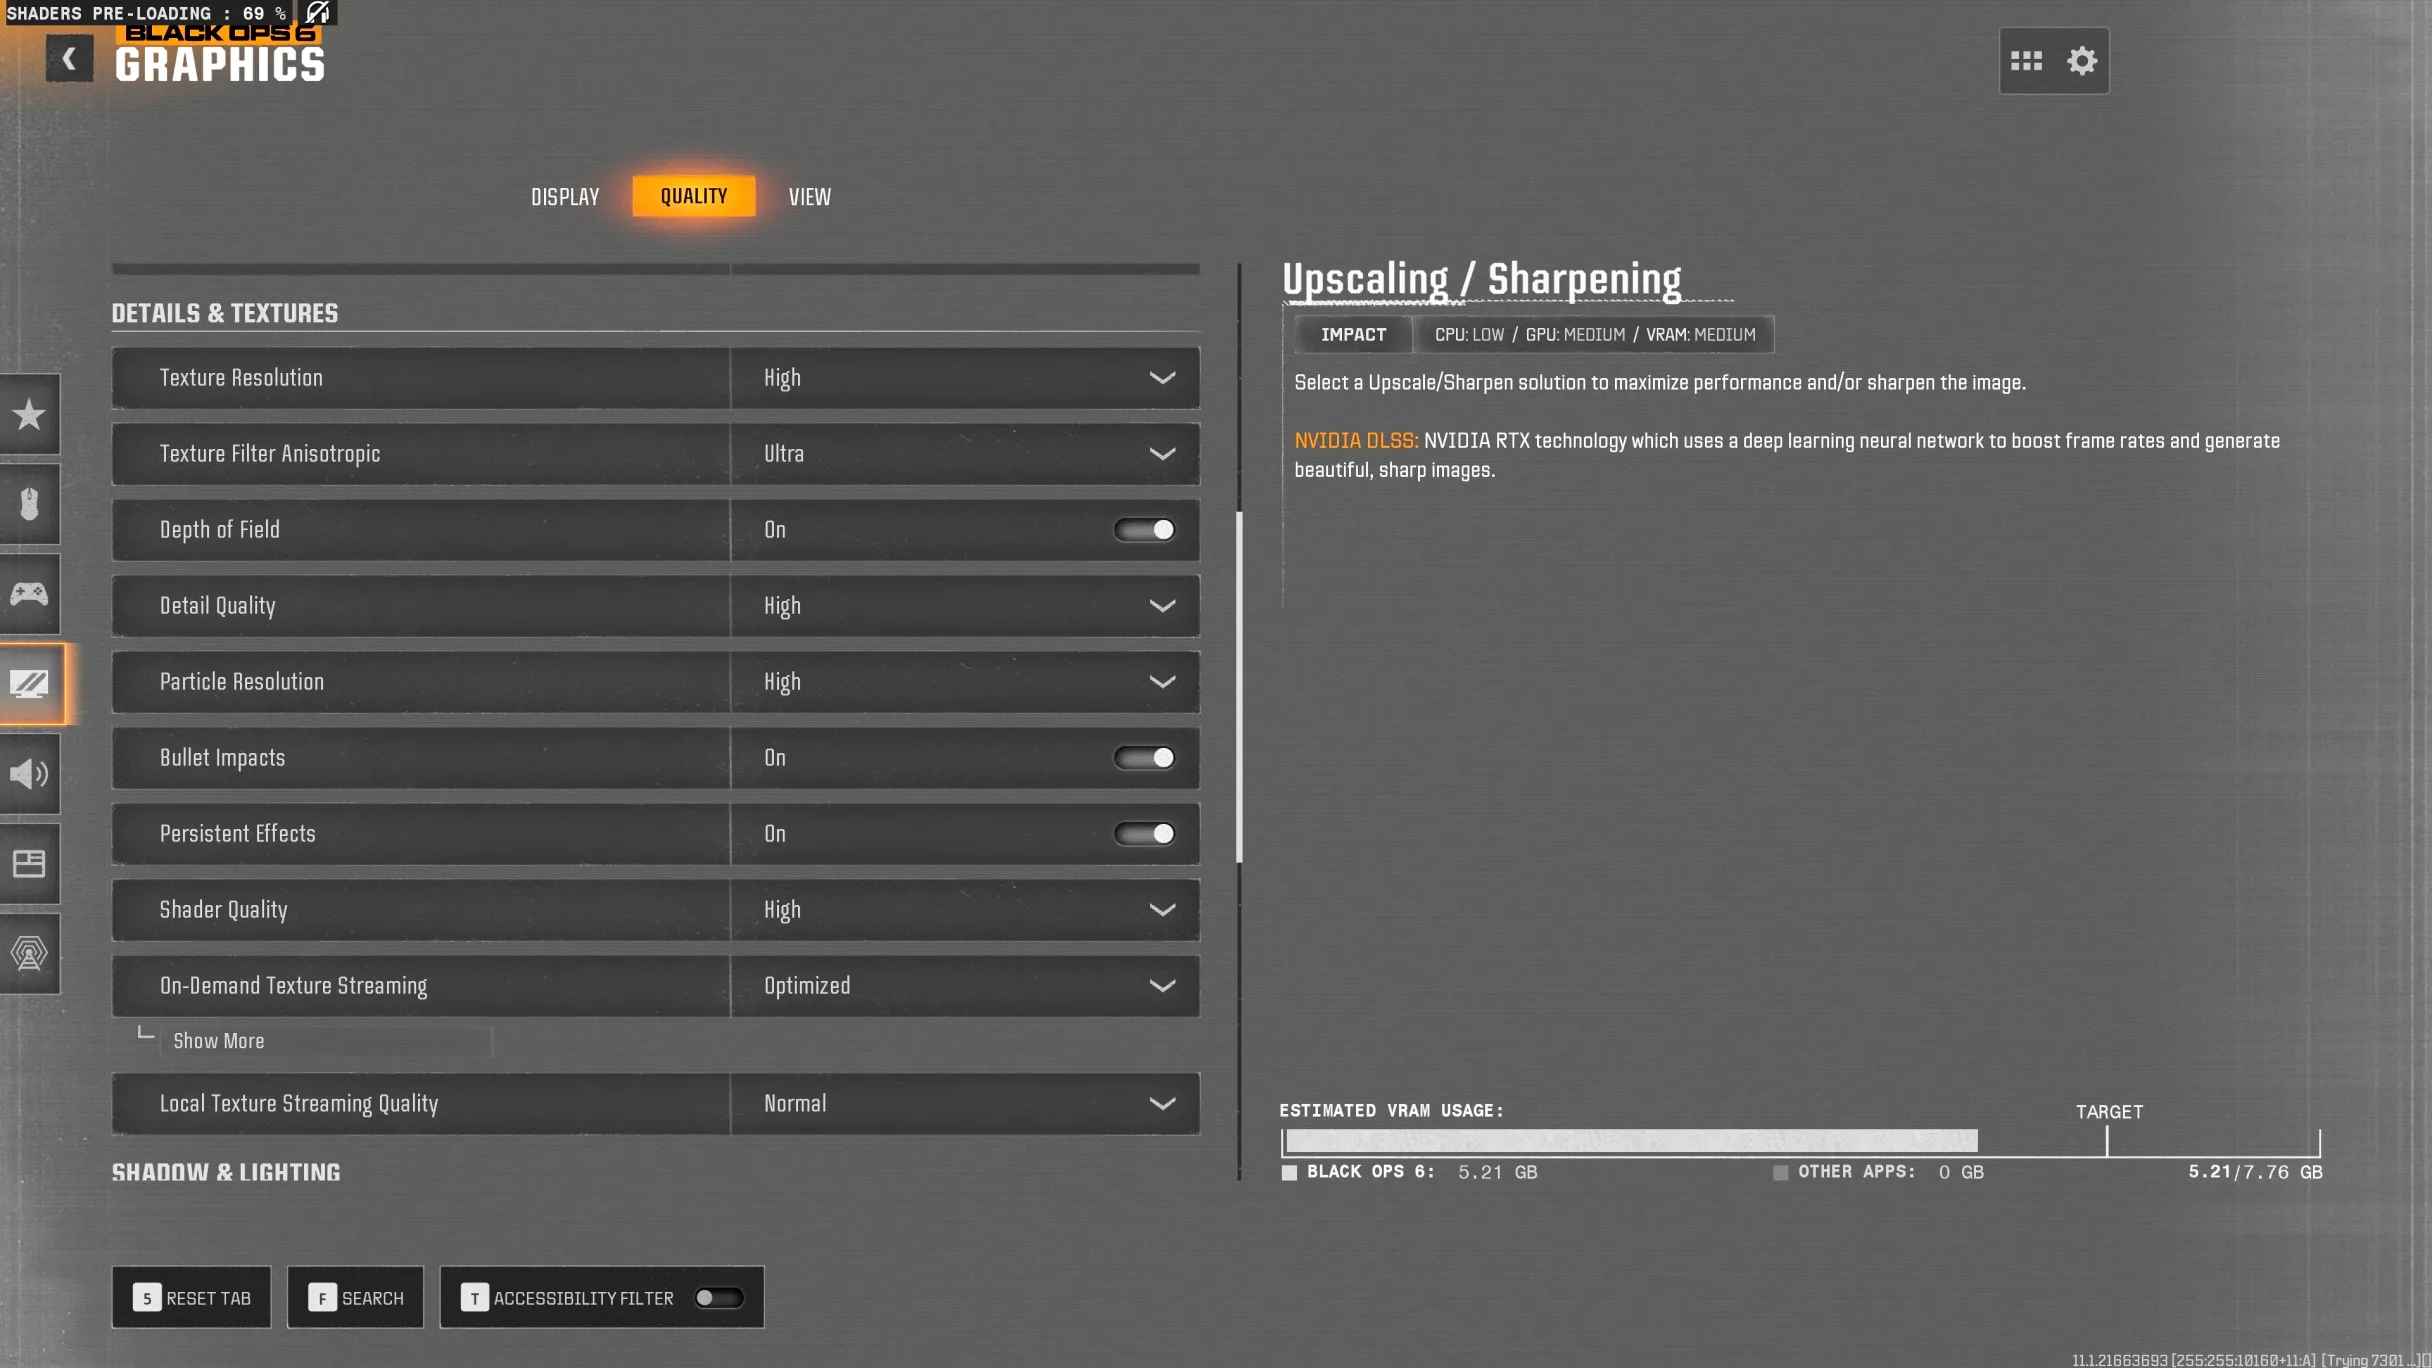
Task: Turn off the Bullet Impacts toggle
Action: tap(1144, 758)
